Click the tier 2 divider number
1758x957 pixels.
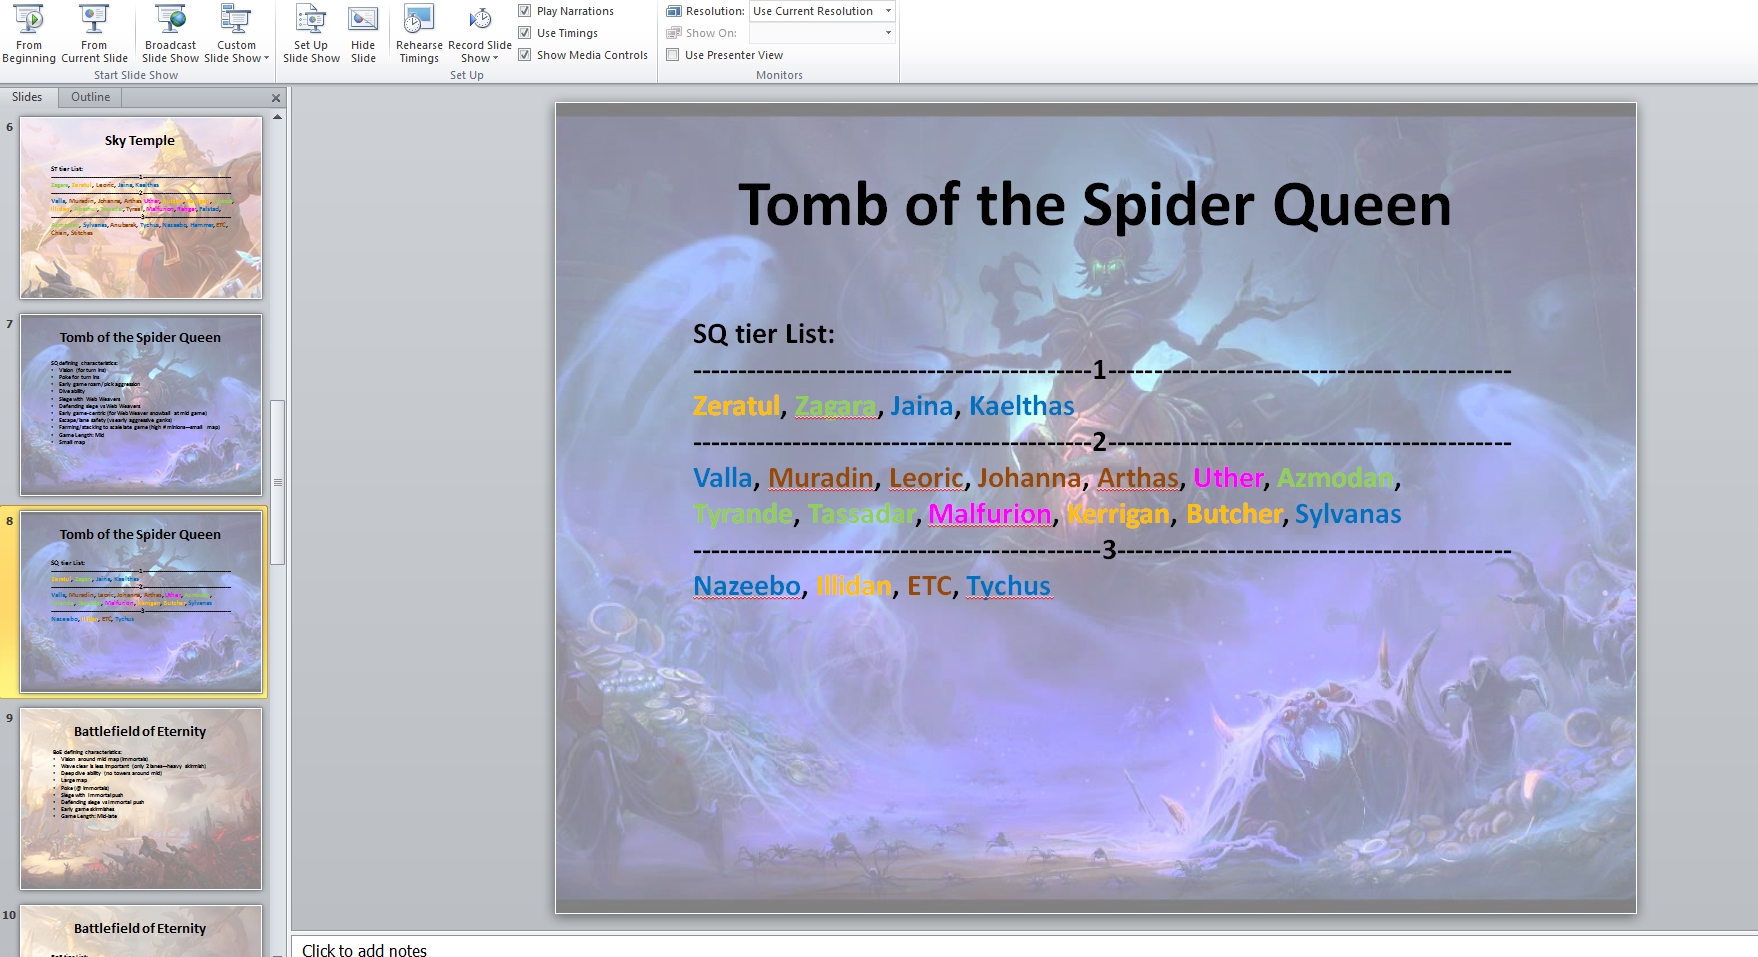pyautogui.click(x=1099, y=442)
